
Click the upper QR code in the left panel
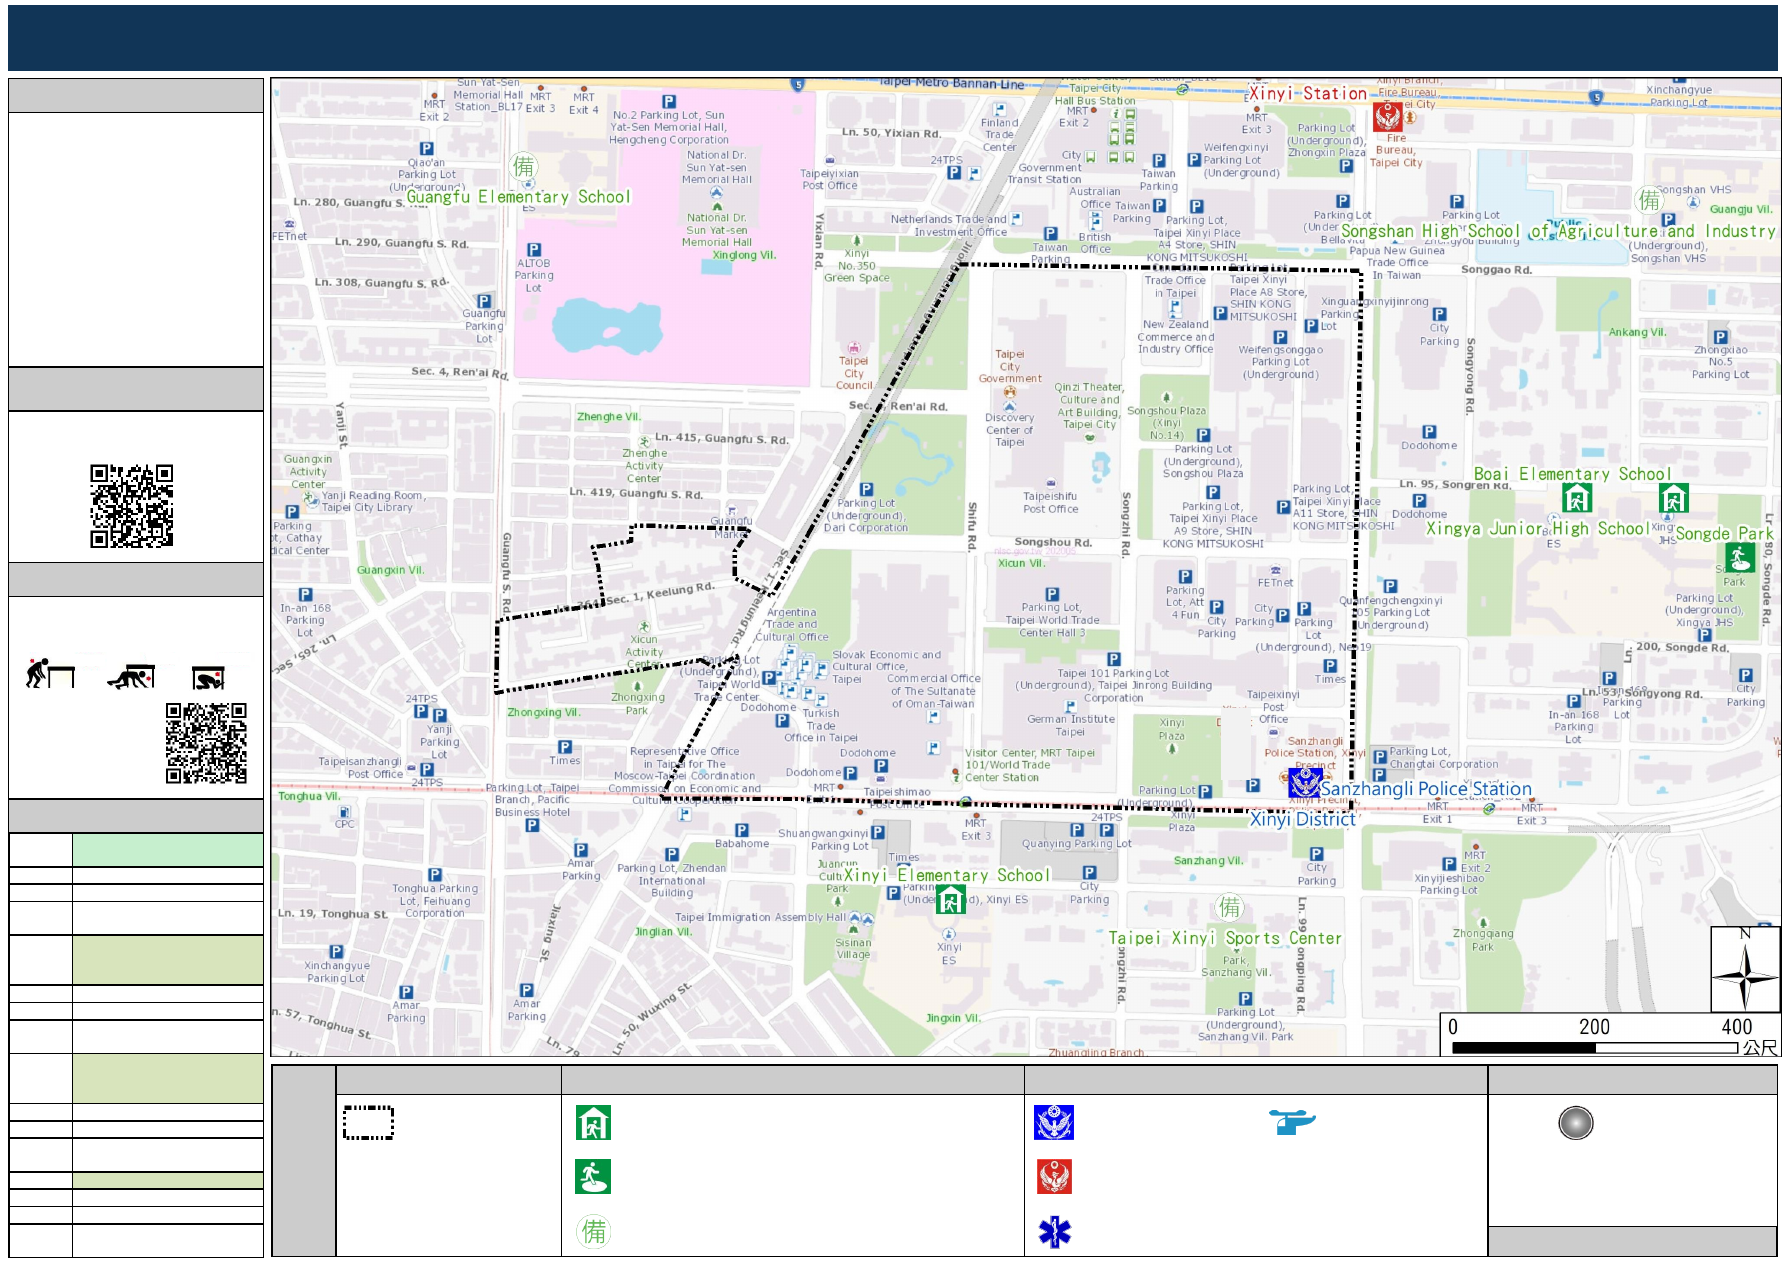point(131,505)
